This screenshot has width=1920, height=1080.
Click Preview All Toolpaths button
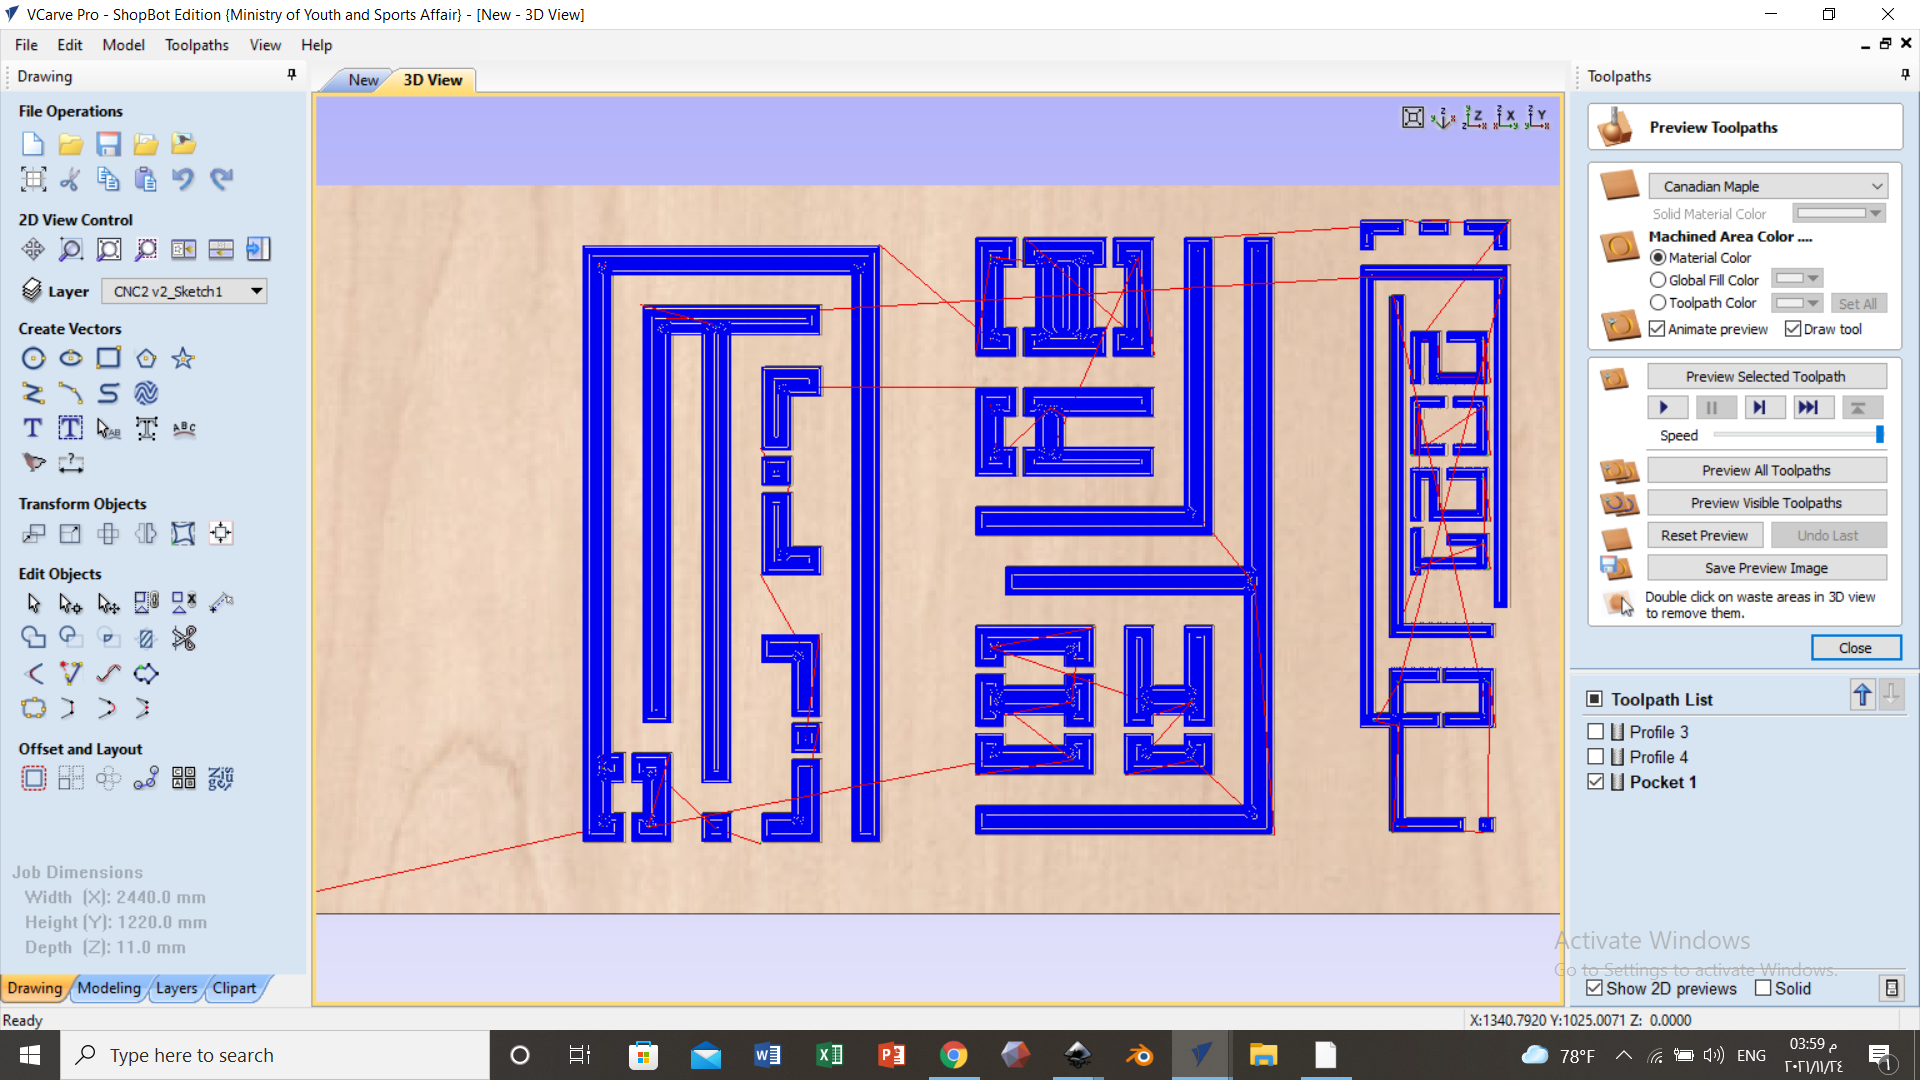[x=1766, y=470]
